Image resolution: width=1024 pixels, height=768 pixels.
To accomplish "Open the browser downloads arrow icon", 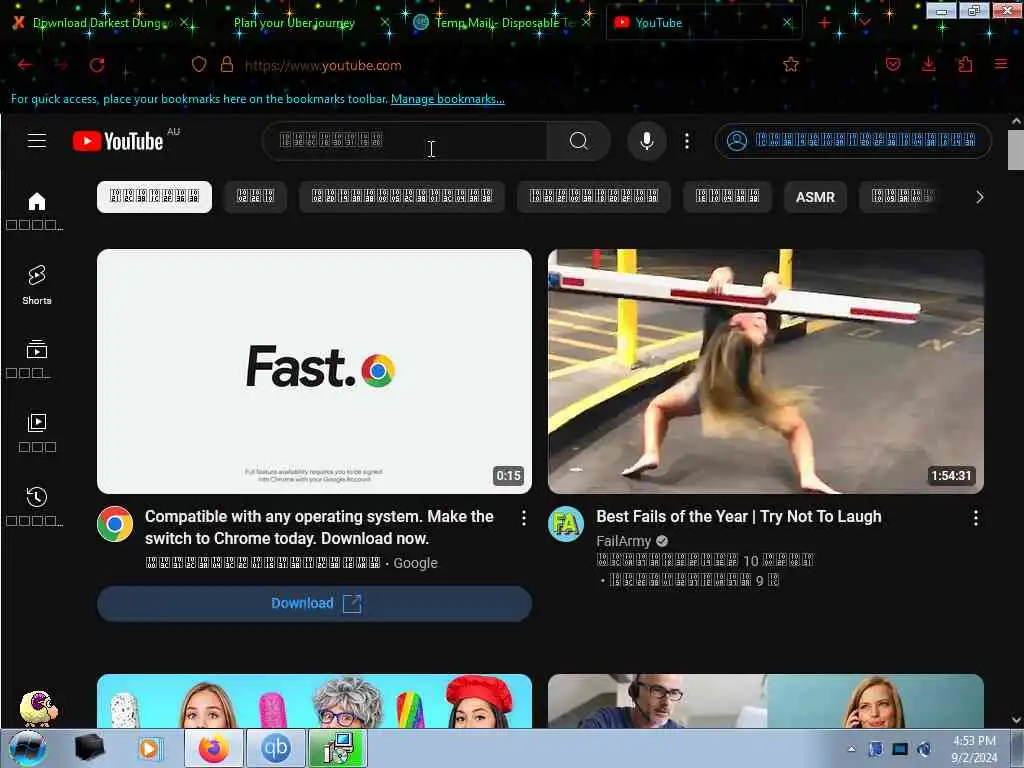I will pos(928,64).
